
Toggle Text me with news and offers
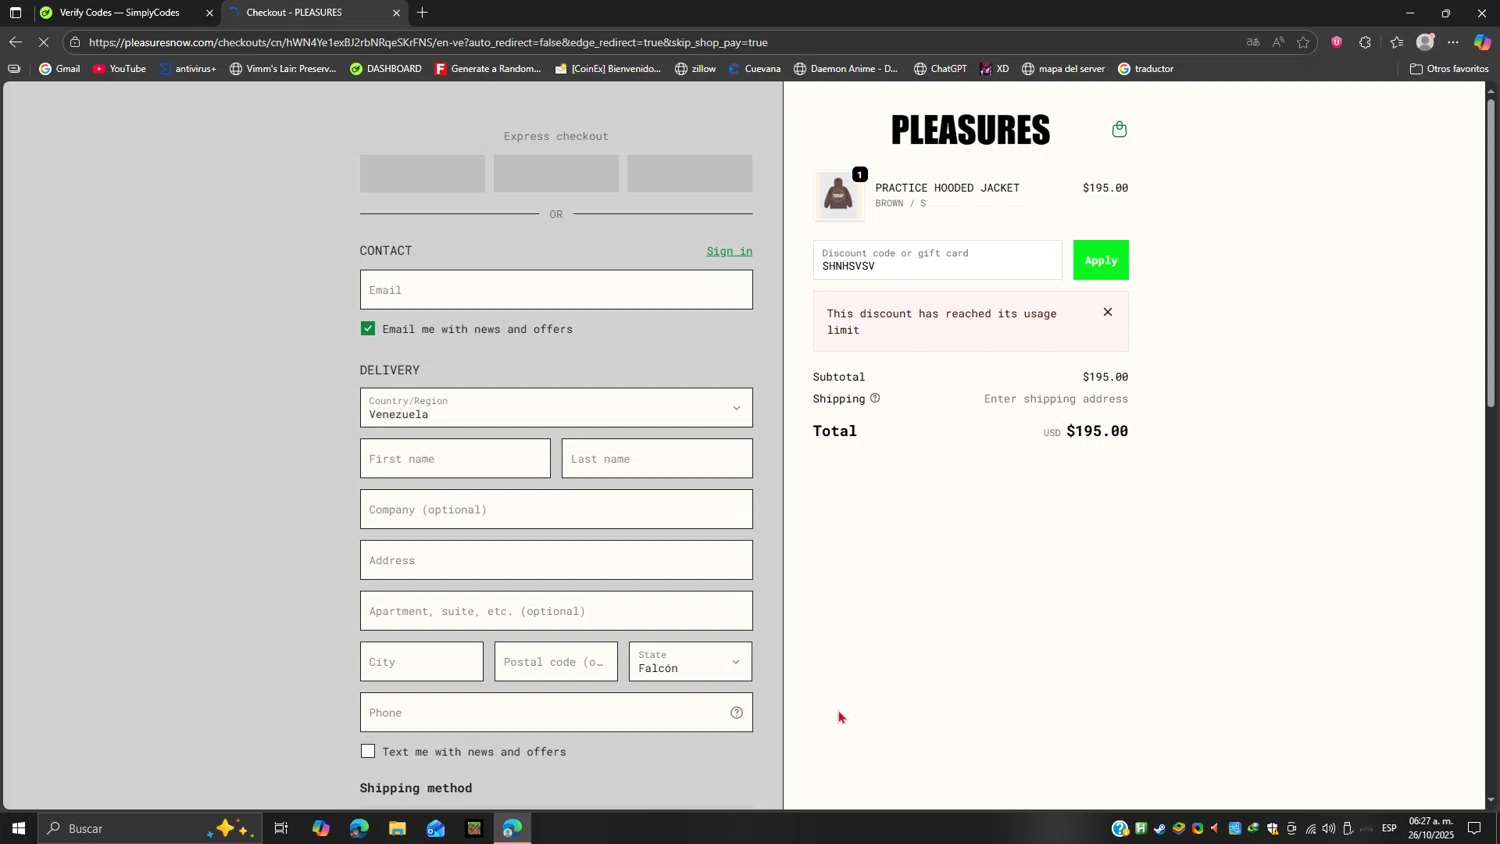click(x=368, y=751)
